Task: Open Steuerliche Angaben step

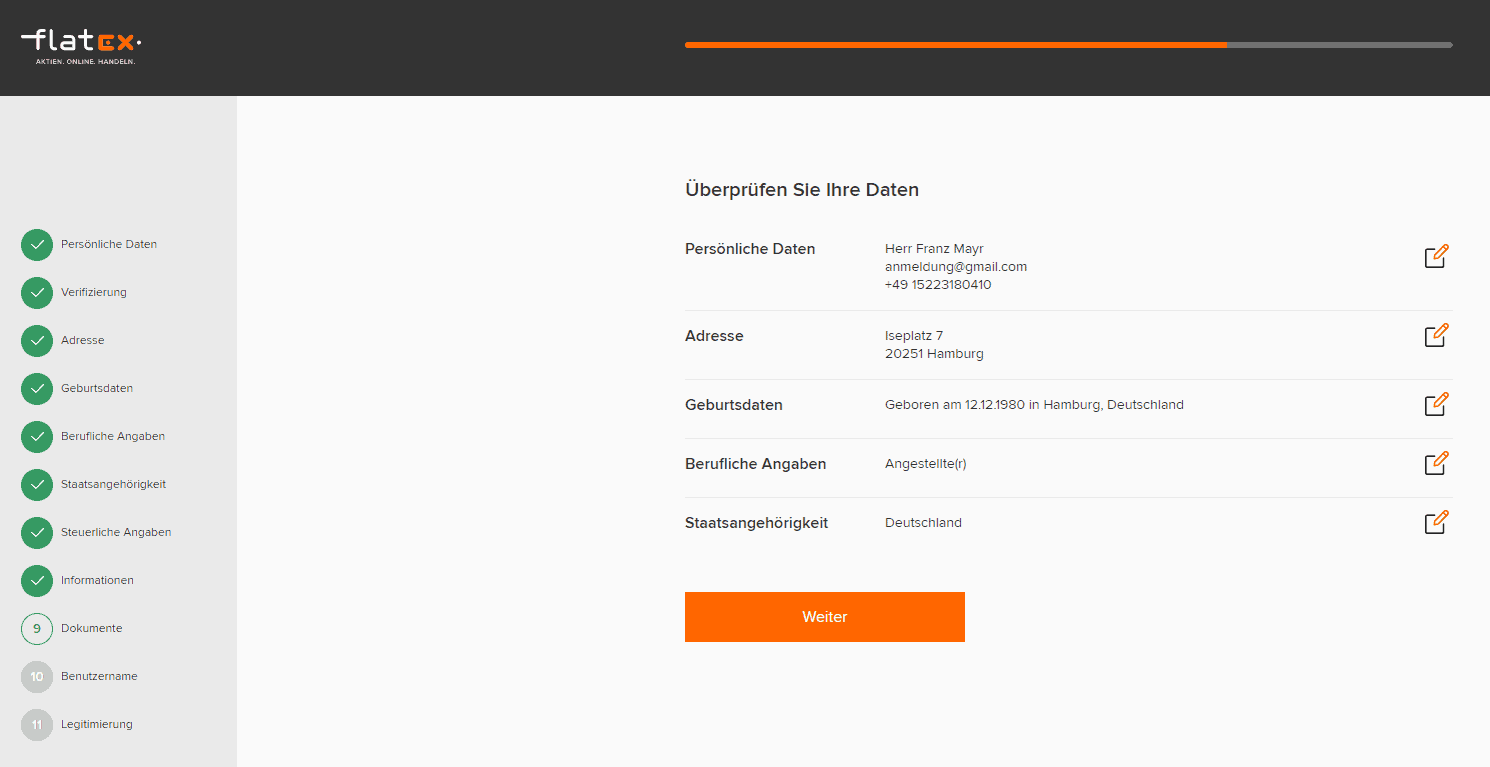Action: click(115, 532)
